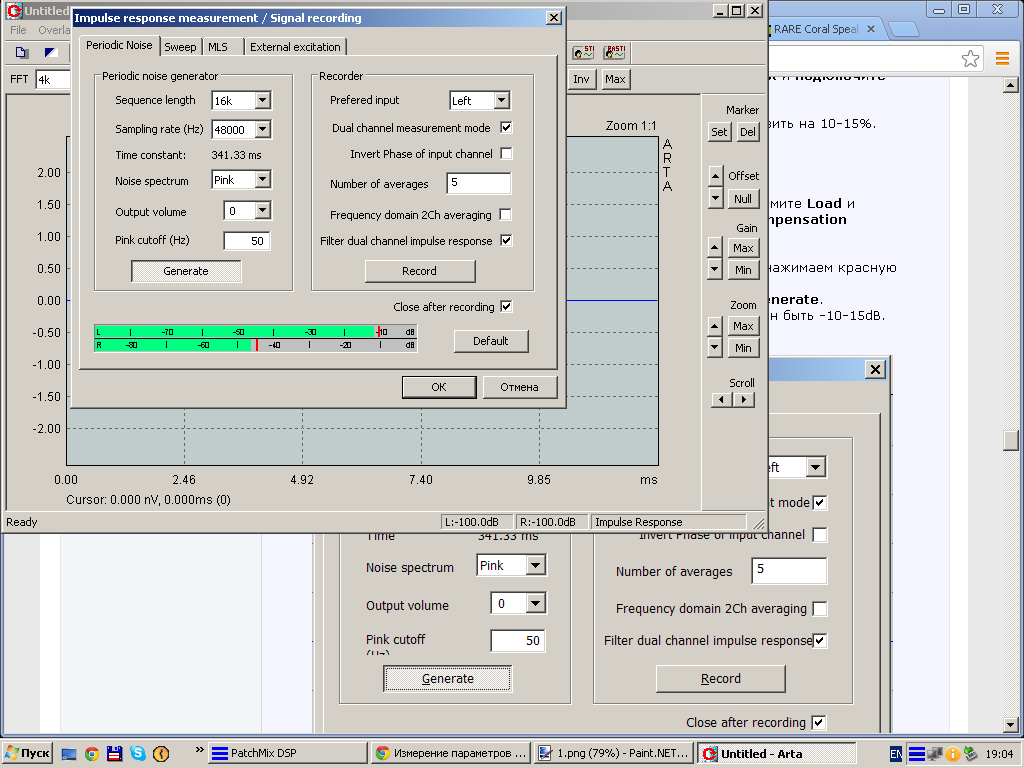Toggle Close after recording checkbox
This screenshot has height=768, width=1024.
click(x=506, y=307)
